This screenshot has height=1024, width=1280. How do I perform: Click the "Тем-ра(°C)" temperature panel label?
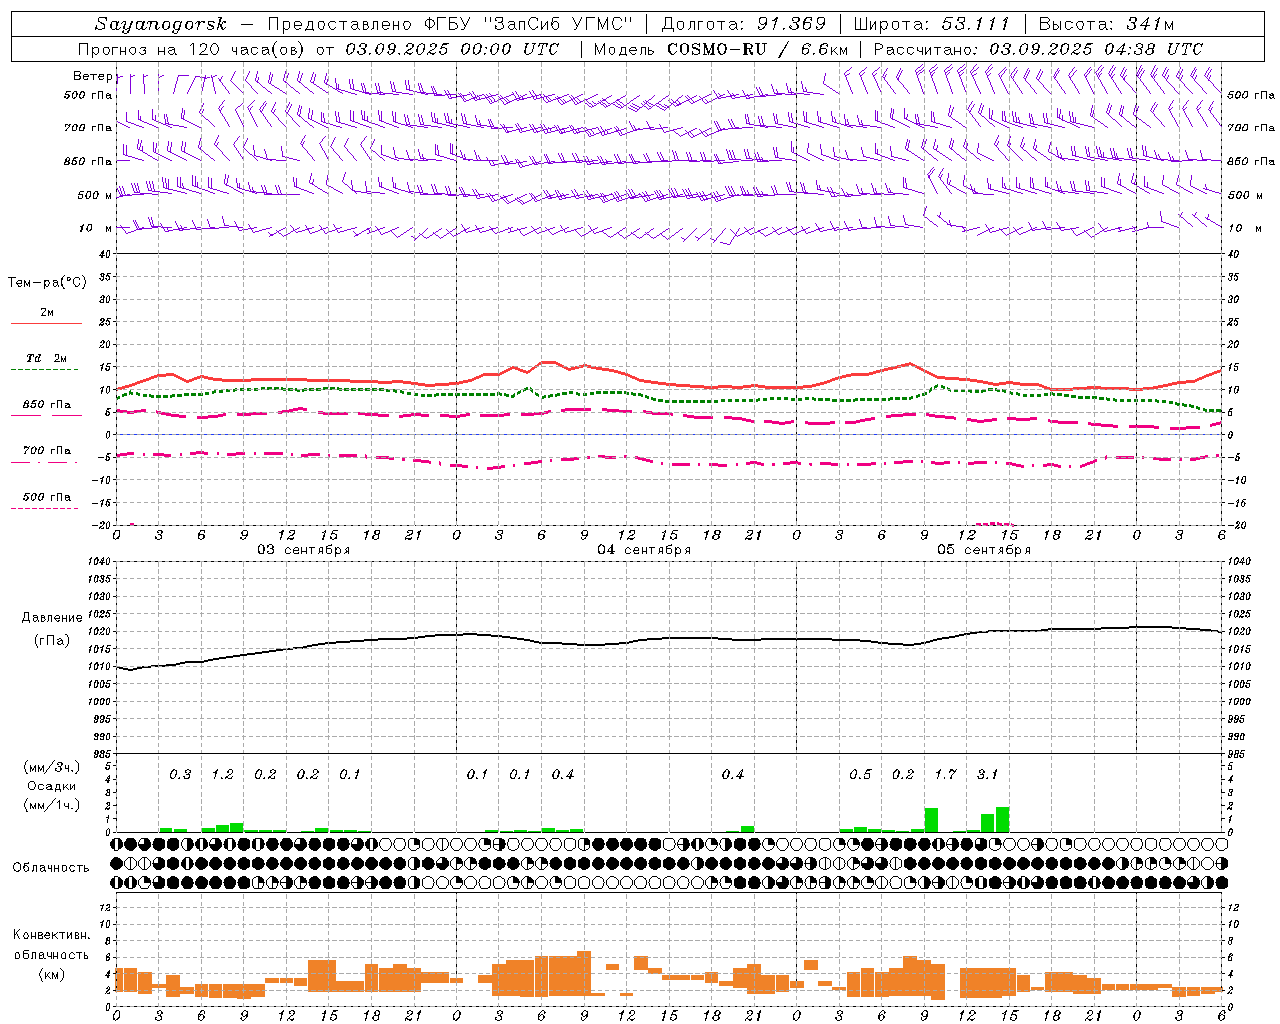[x=47, y=283]
